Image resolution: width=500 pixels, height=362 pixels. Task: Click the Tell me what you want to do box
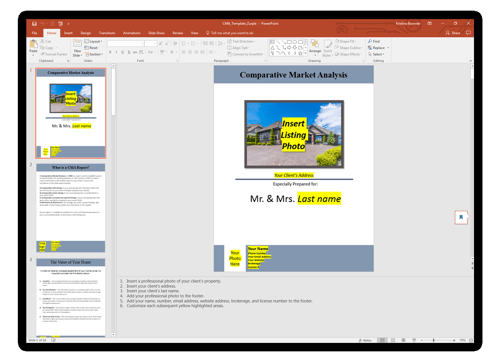230,33
